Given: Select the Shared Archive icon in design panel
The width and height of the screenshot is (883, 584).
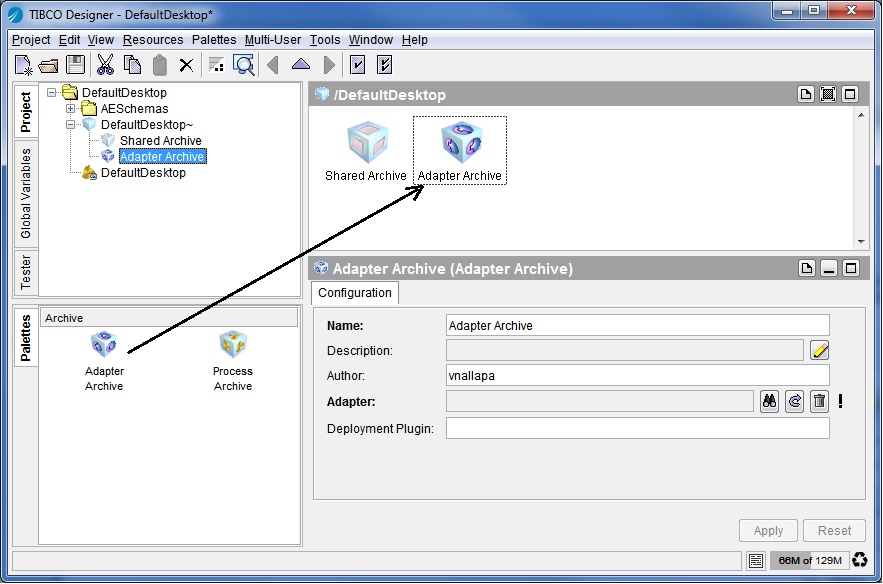Looking at the screenshot, I should click(366, 151).
